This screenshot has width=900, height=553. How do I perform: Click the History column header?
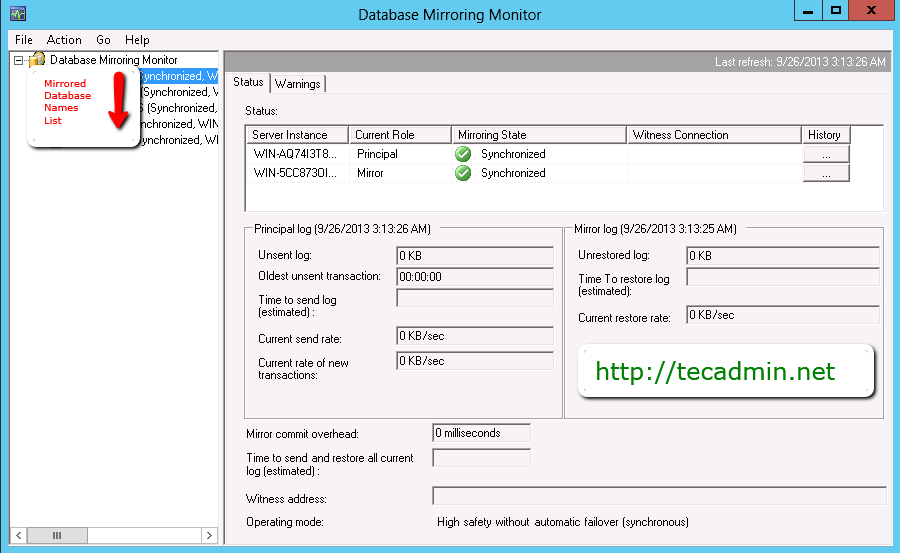click(x=825, y=135)
